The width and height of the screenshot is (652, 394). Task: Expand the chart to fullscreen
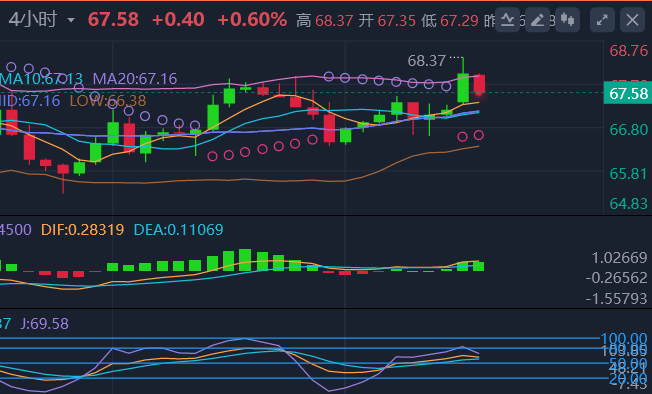point(602,20)
